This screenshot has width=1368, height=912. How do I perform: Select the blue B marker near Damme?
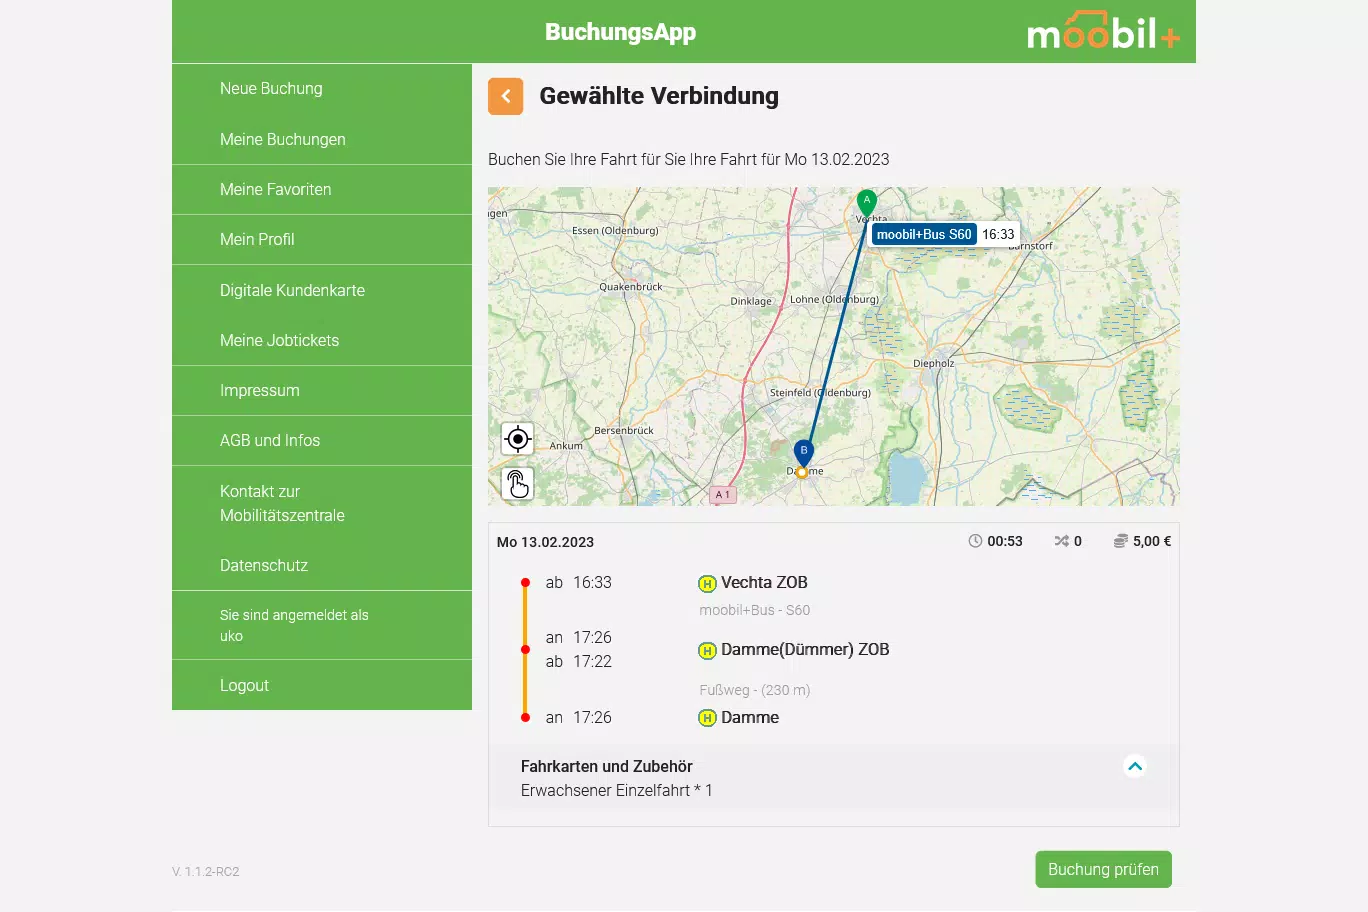pos(803,451)
